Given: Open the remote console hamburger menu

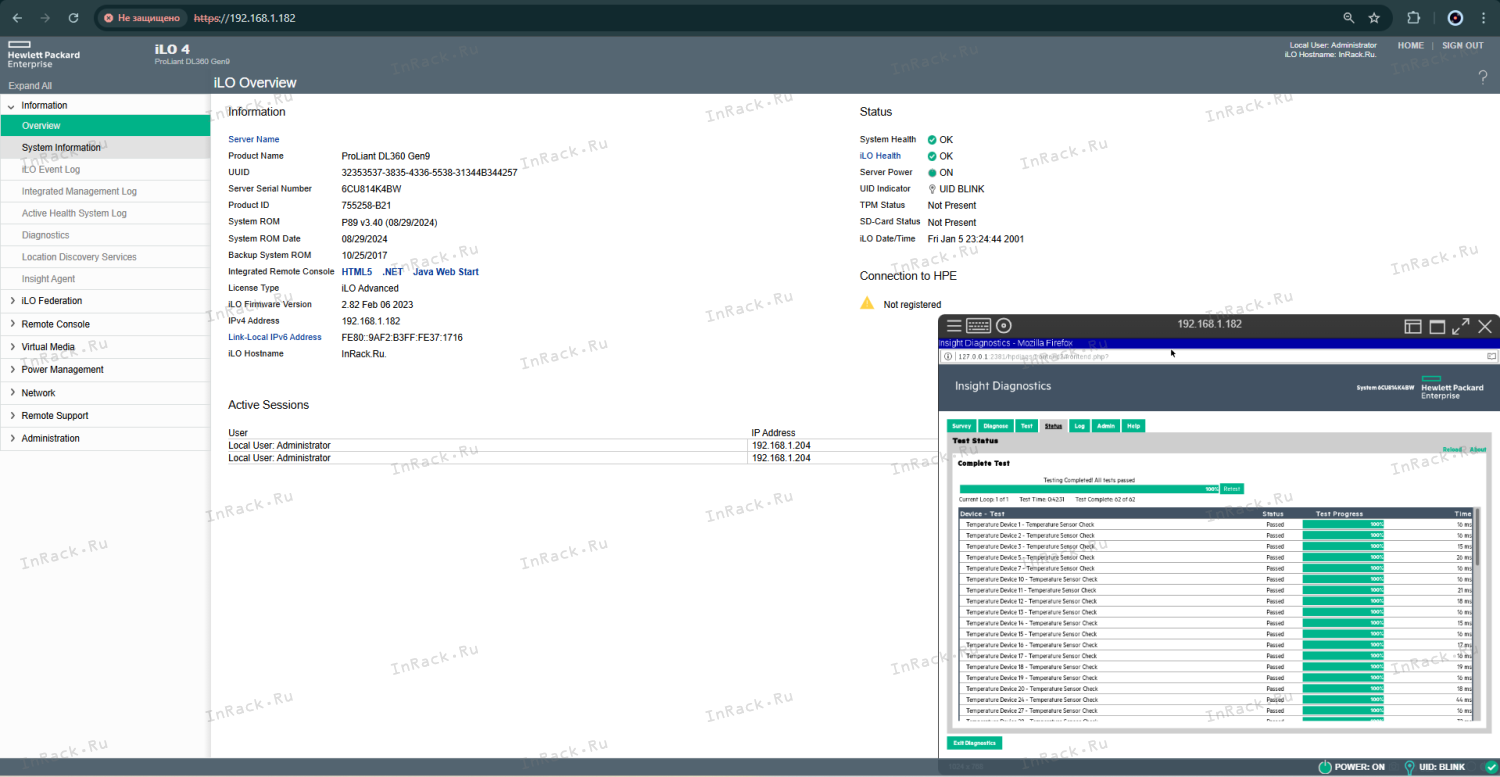Looking at the screenshot, I should [x=954, y=326].
